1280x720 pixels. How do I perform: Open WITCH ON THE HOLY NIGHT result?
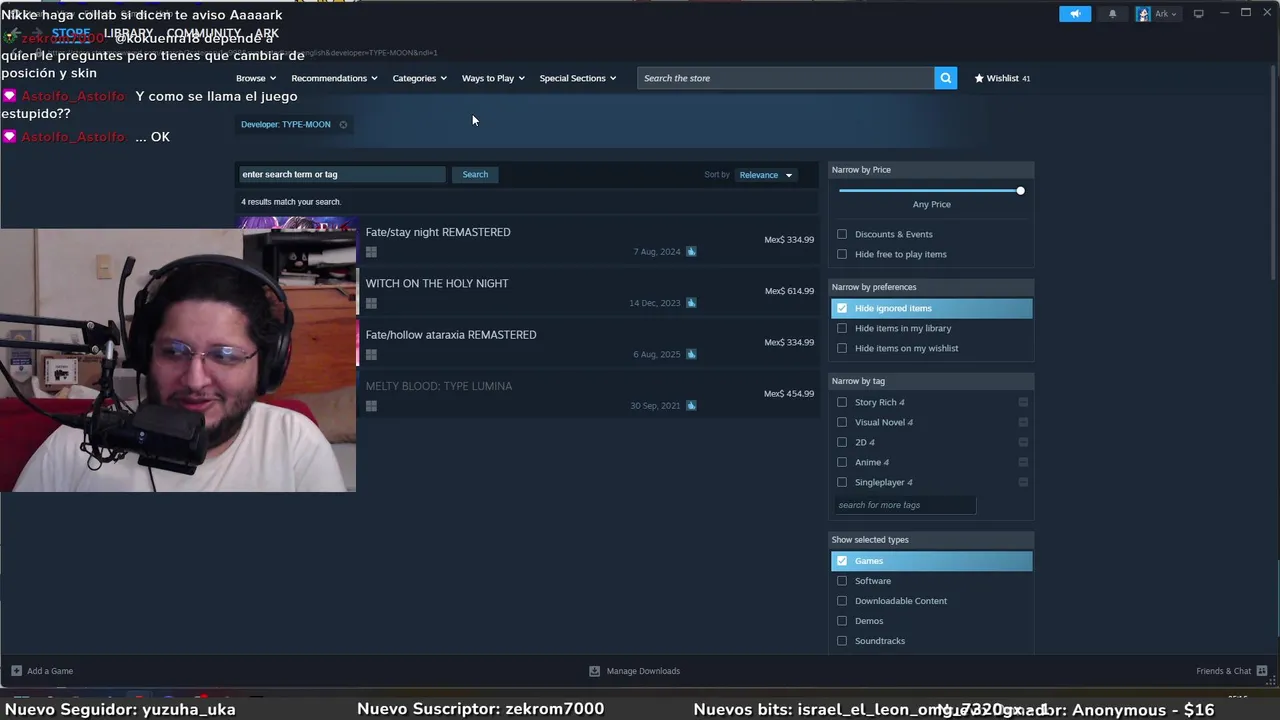527,292
